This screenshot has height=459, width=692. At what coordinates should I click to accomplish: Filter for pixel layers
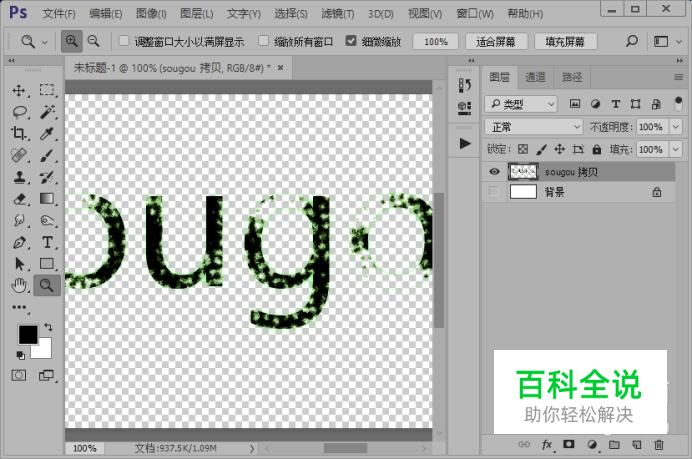(575, 104)
